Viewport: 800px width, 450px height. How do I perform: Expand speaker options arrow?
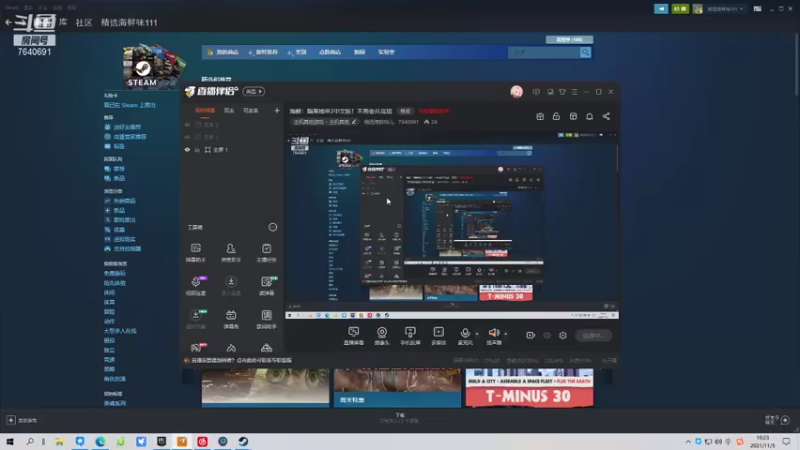click(x=506, y=334)
